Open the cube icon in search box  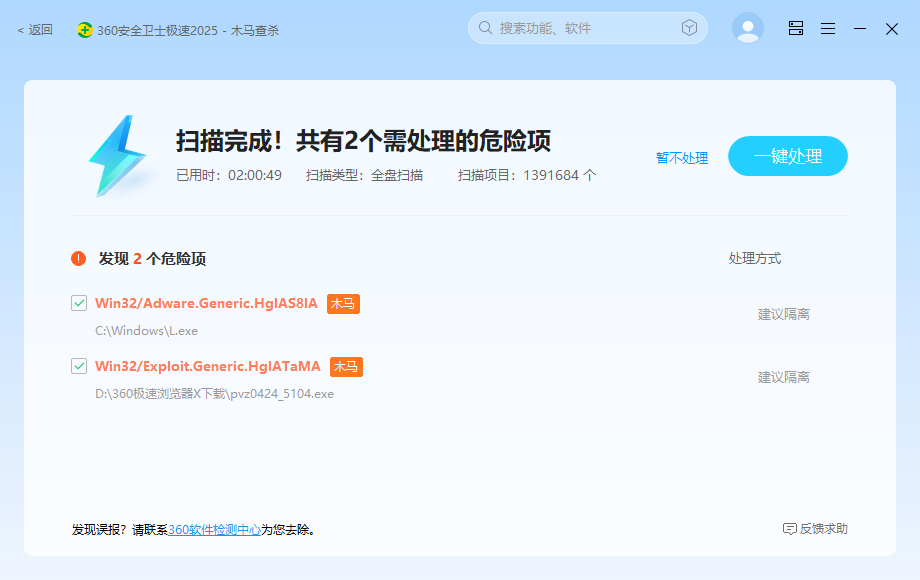coord(689,28)
